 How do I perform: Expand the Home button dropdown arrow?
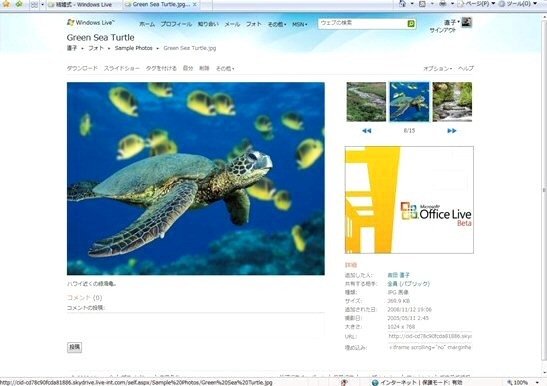412,4
